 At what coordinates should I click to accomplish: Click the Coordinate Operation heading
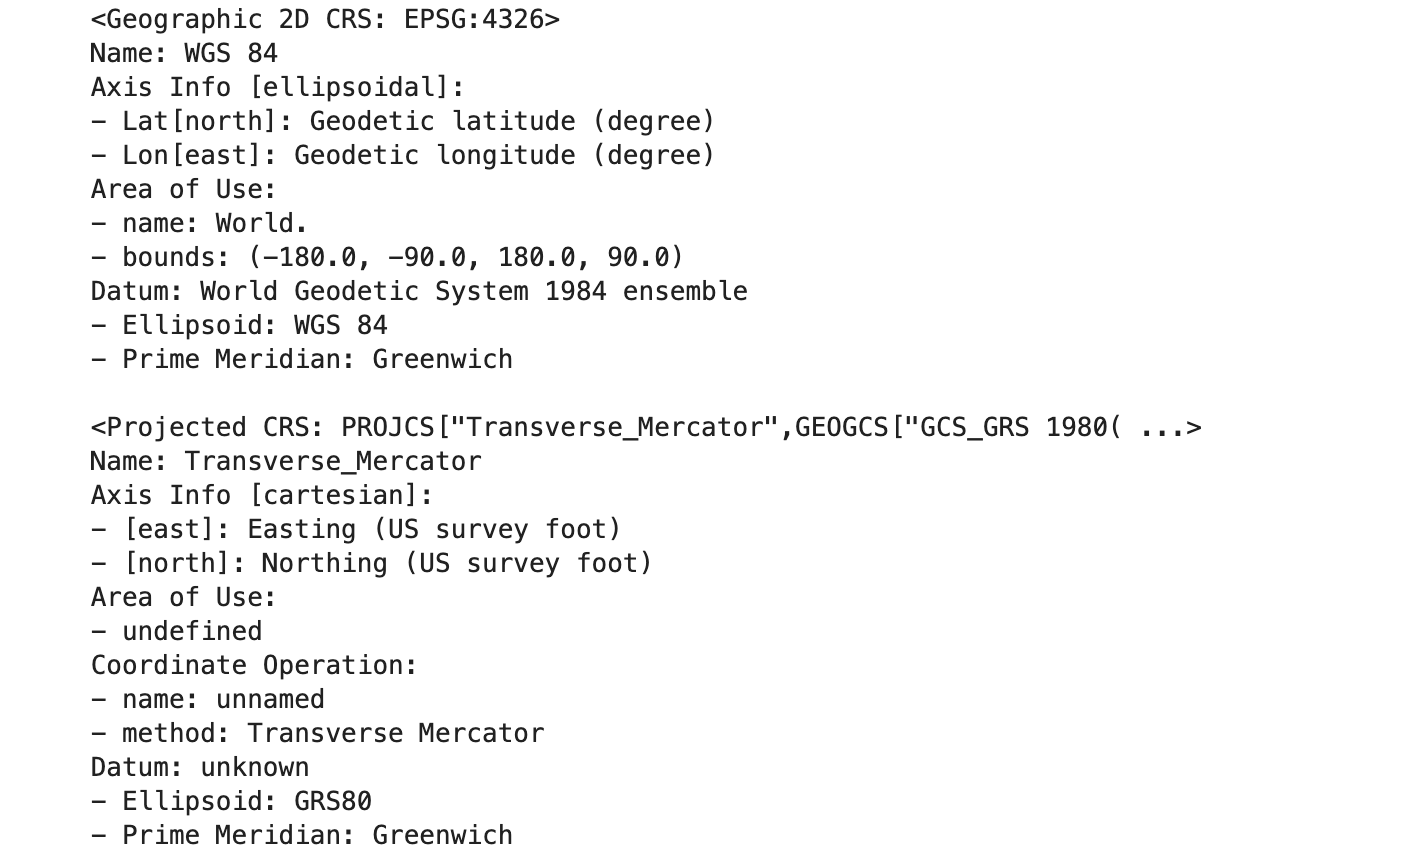(254, 665)
